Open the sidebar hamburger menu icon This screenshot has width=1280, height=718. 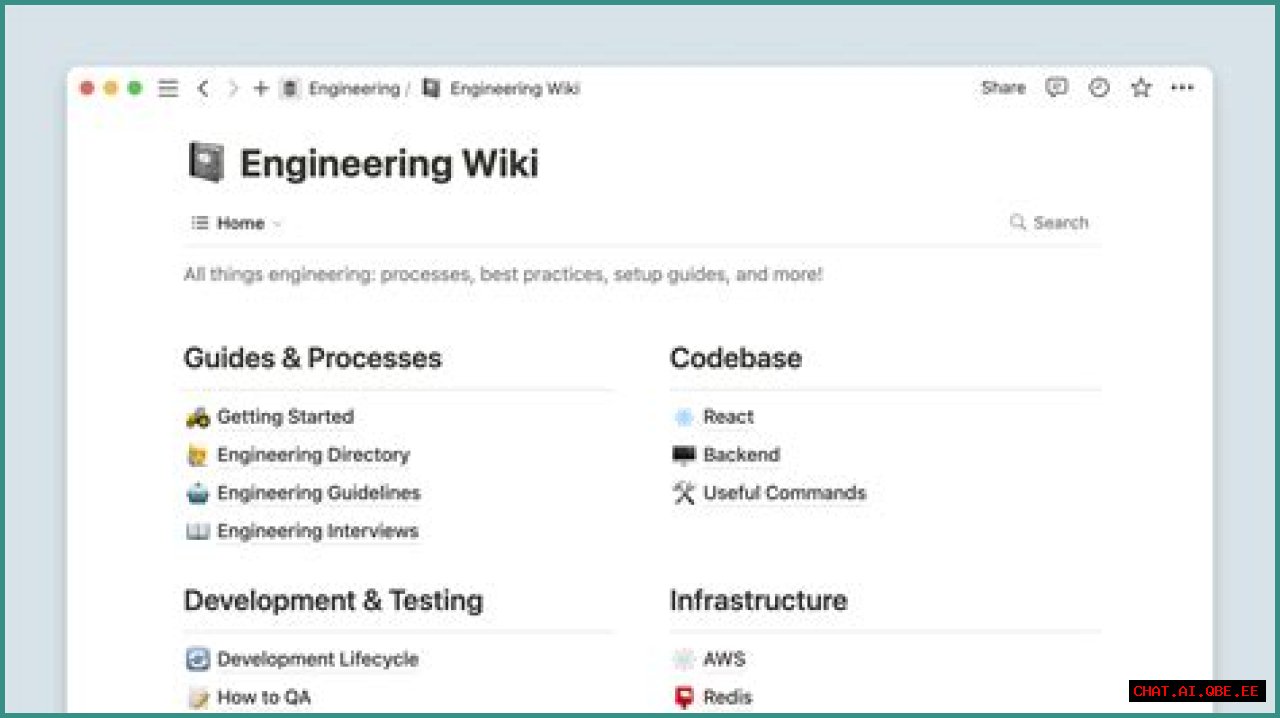click(168, 89)
